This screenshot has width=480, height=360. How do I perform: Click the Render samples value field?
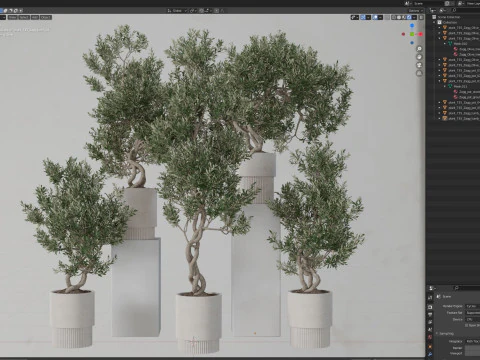pos(473,348)
